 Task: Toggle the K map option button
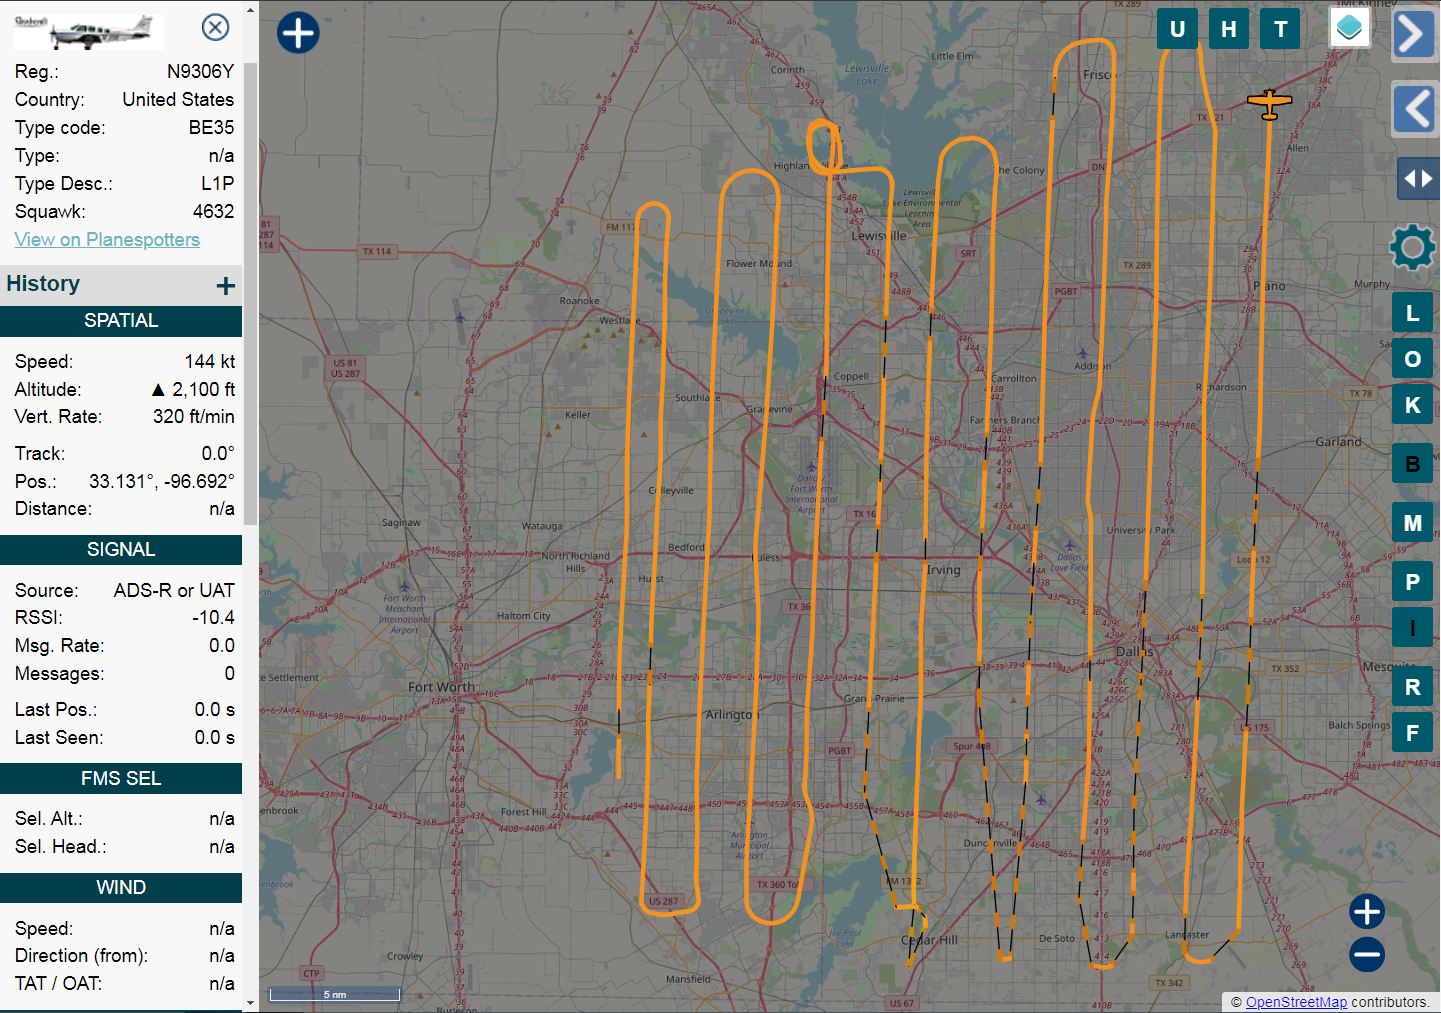[1412, 405]
